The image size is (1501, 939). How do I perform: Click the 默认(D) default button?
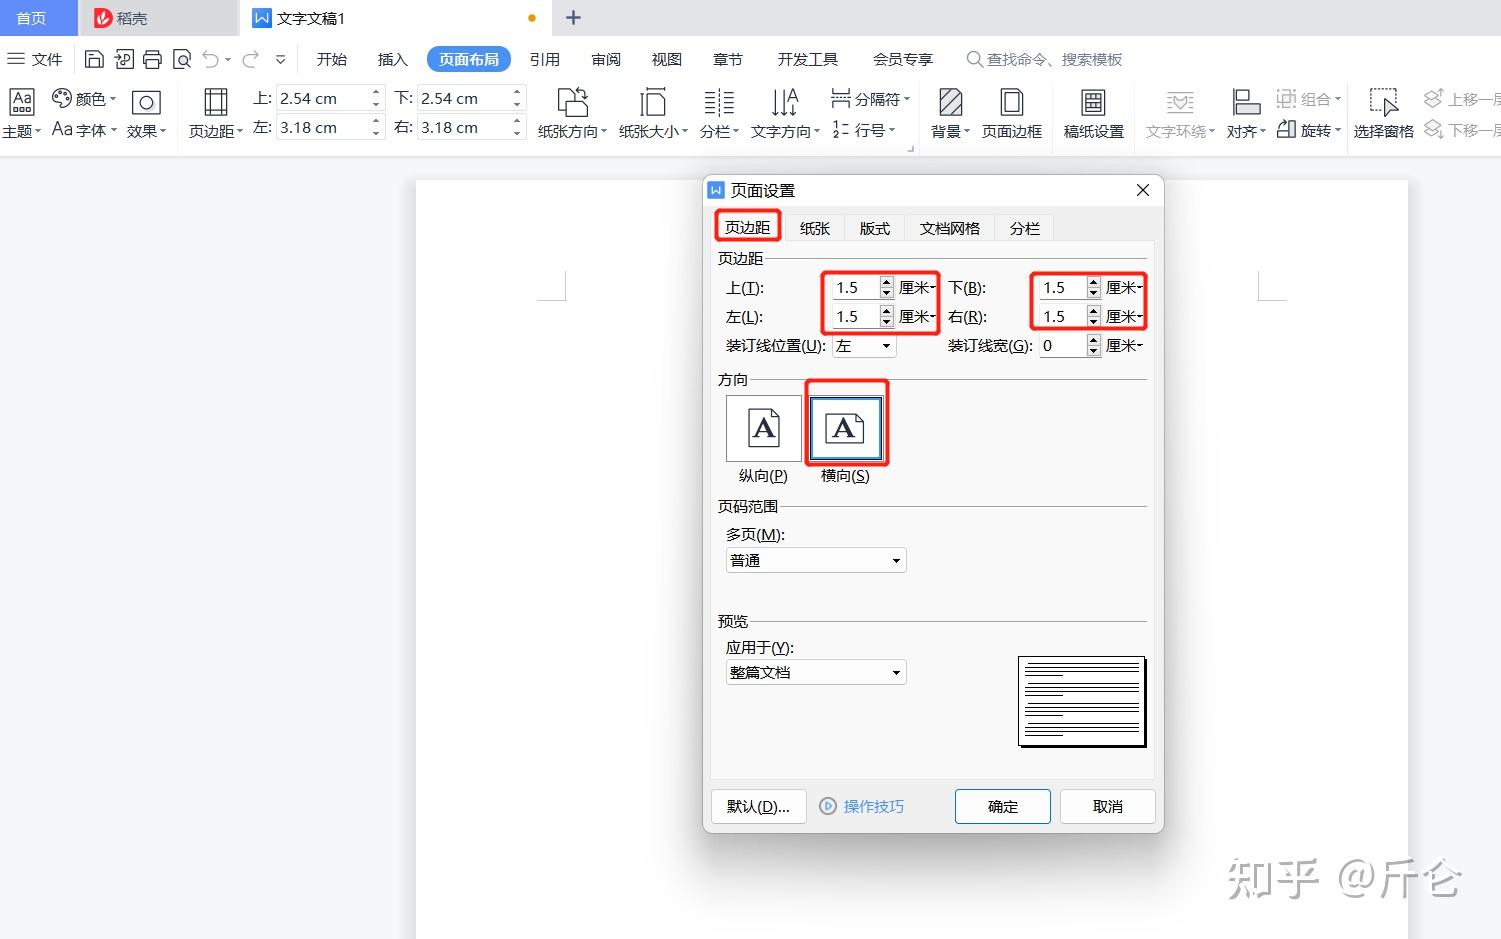point(758,806)
